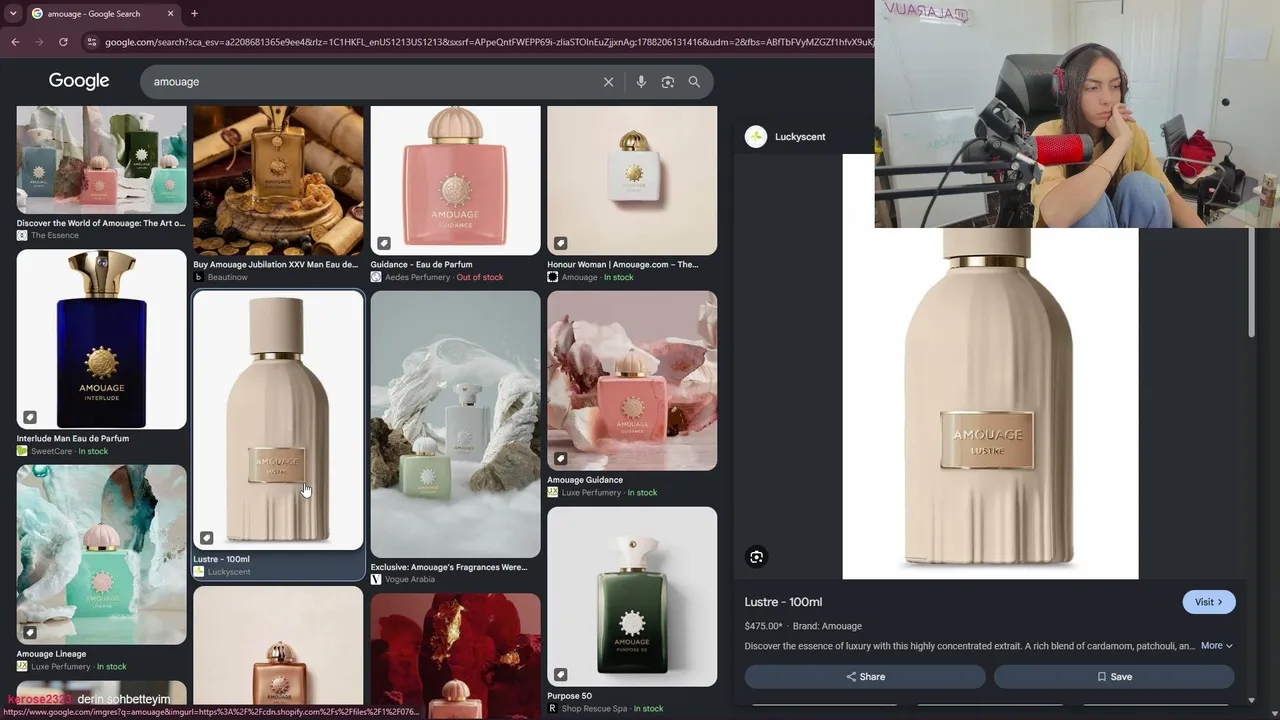1280x720 pixels.
Task: Click the $475.00* price text
Action: 763,626
